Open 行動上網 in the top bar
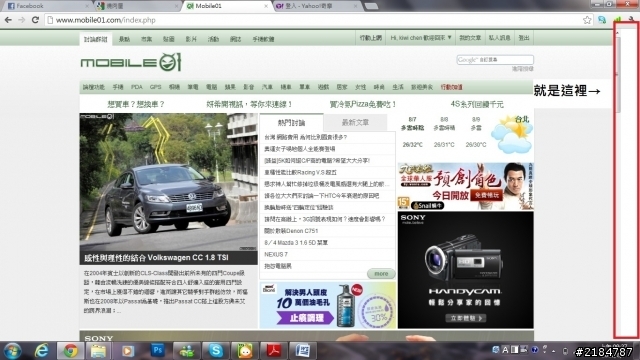 tap(371, 38)
